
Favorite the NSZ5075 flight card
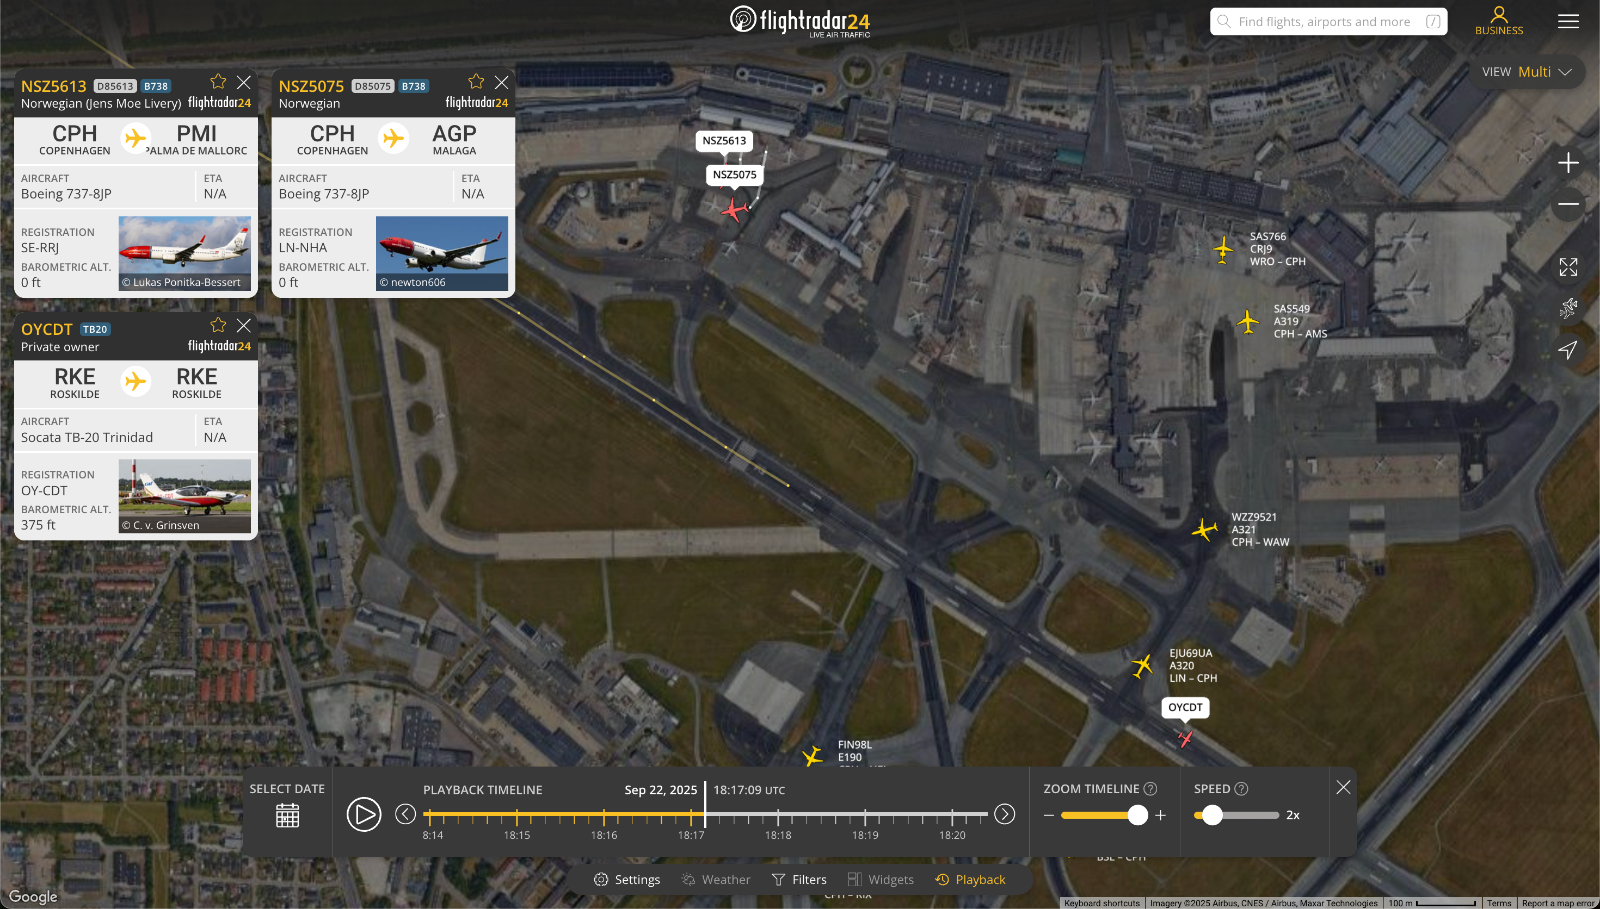476,82
